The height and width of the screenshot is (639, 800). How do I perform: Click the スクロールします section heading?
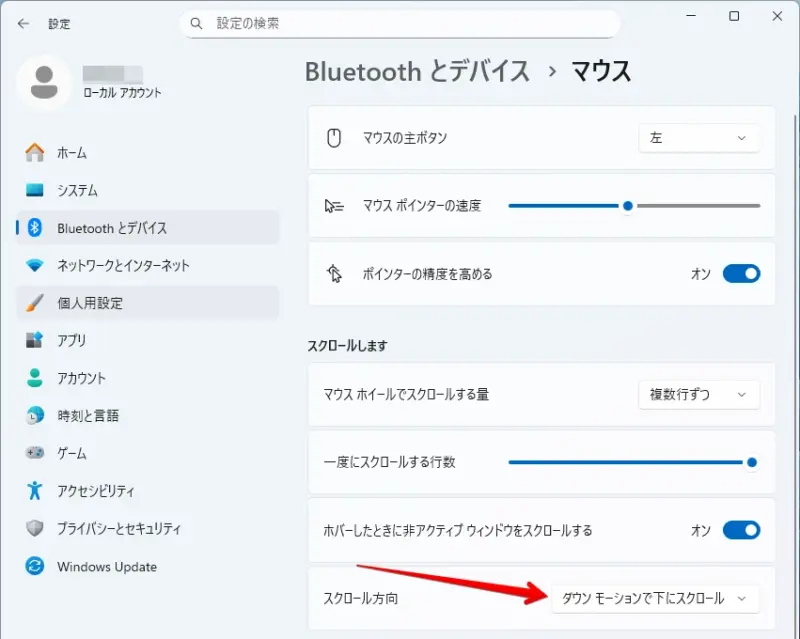click(347, 346)
